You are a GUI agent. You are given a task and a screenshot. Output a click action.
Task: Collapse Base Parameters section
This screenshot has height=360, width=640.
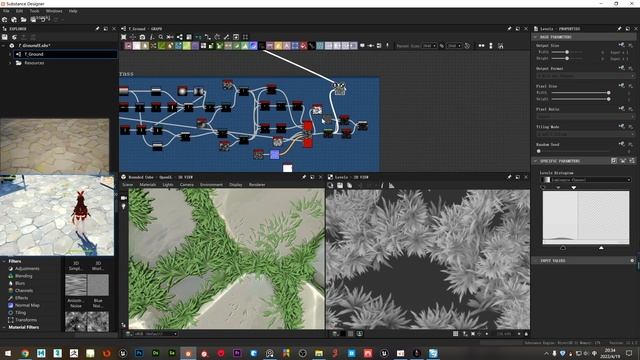click(x=535, y=37)
